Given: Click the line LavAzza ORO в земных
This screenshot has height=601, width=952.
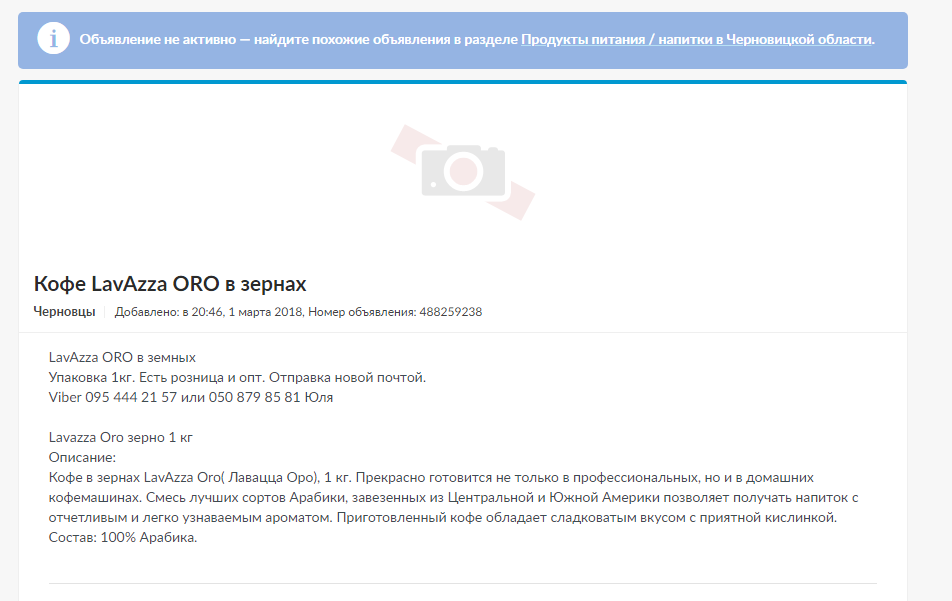Looking at the screenshot, I should point(122,357).
